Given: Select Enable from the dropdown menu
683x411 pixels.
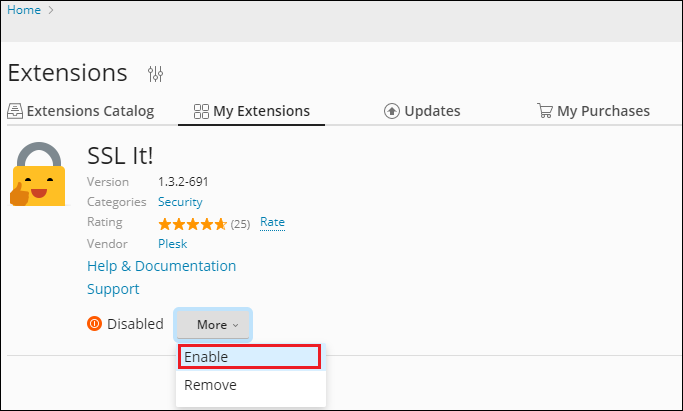Looking at the screenshot, I should pos(250,357).
